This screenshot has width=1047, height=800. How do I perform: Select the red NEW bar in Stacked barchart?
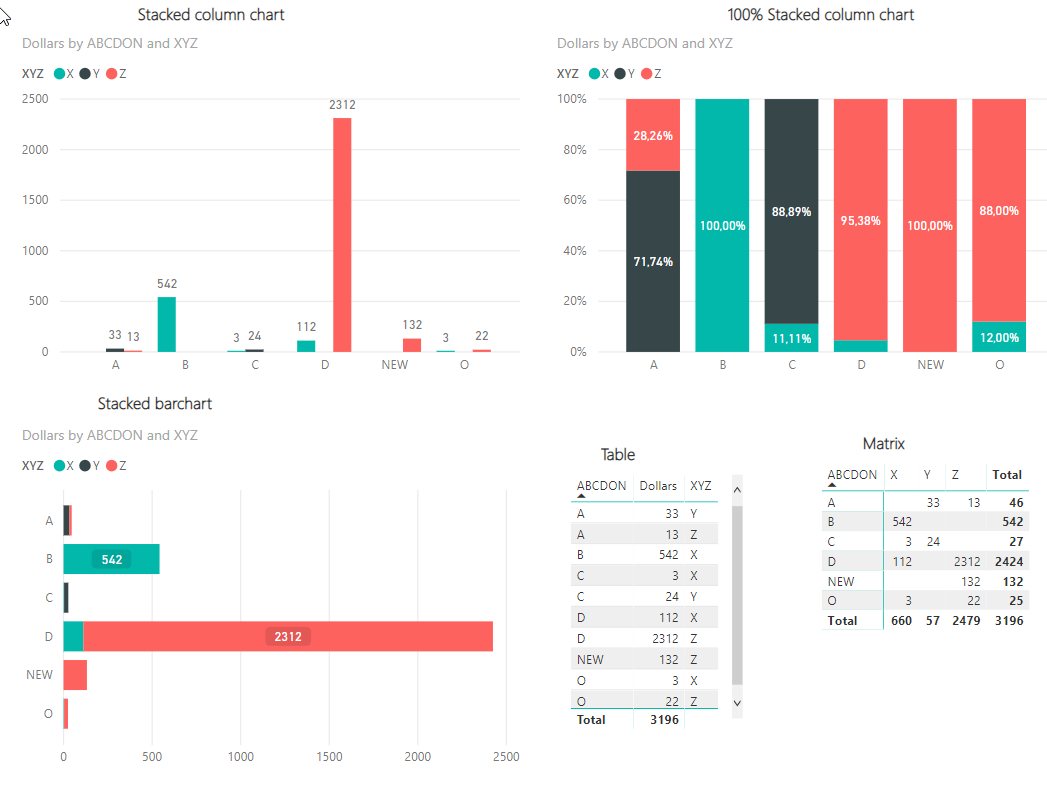(x=75, y=675)
